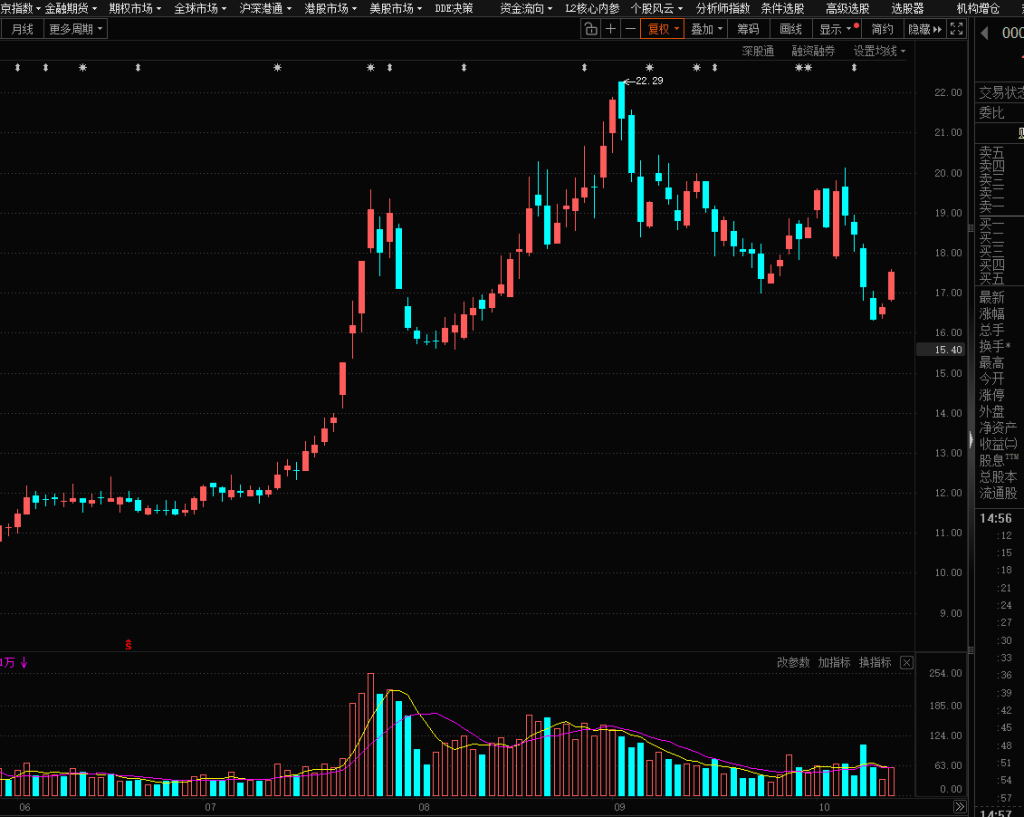1024x817 pixels.
Task: Click double-arrow scroll icon at chart bottom-right
Action: click(x=959, y=806)
